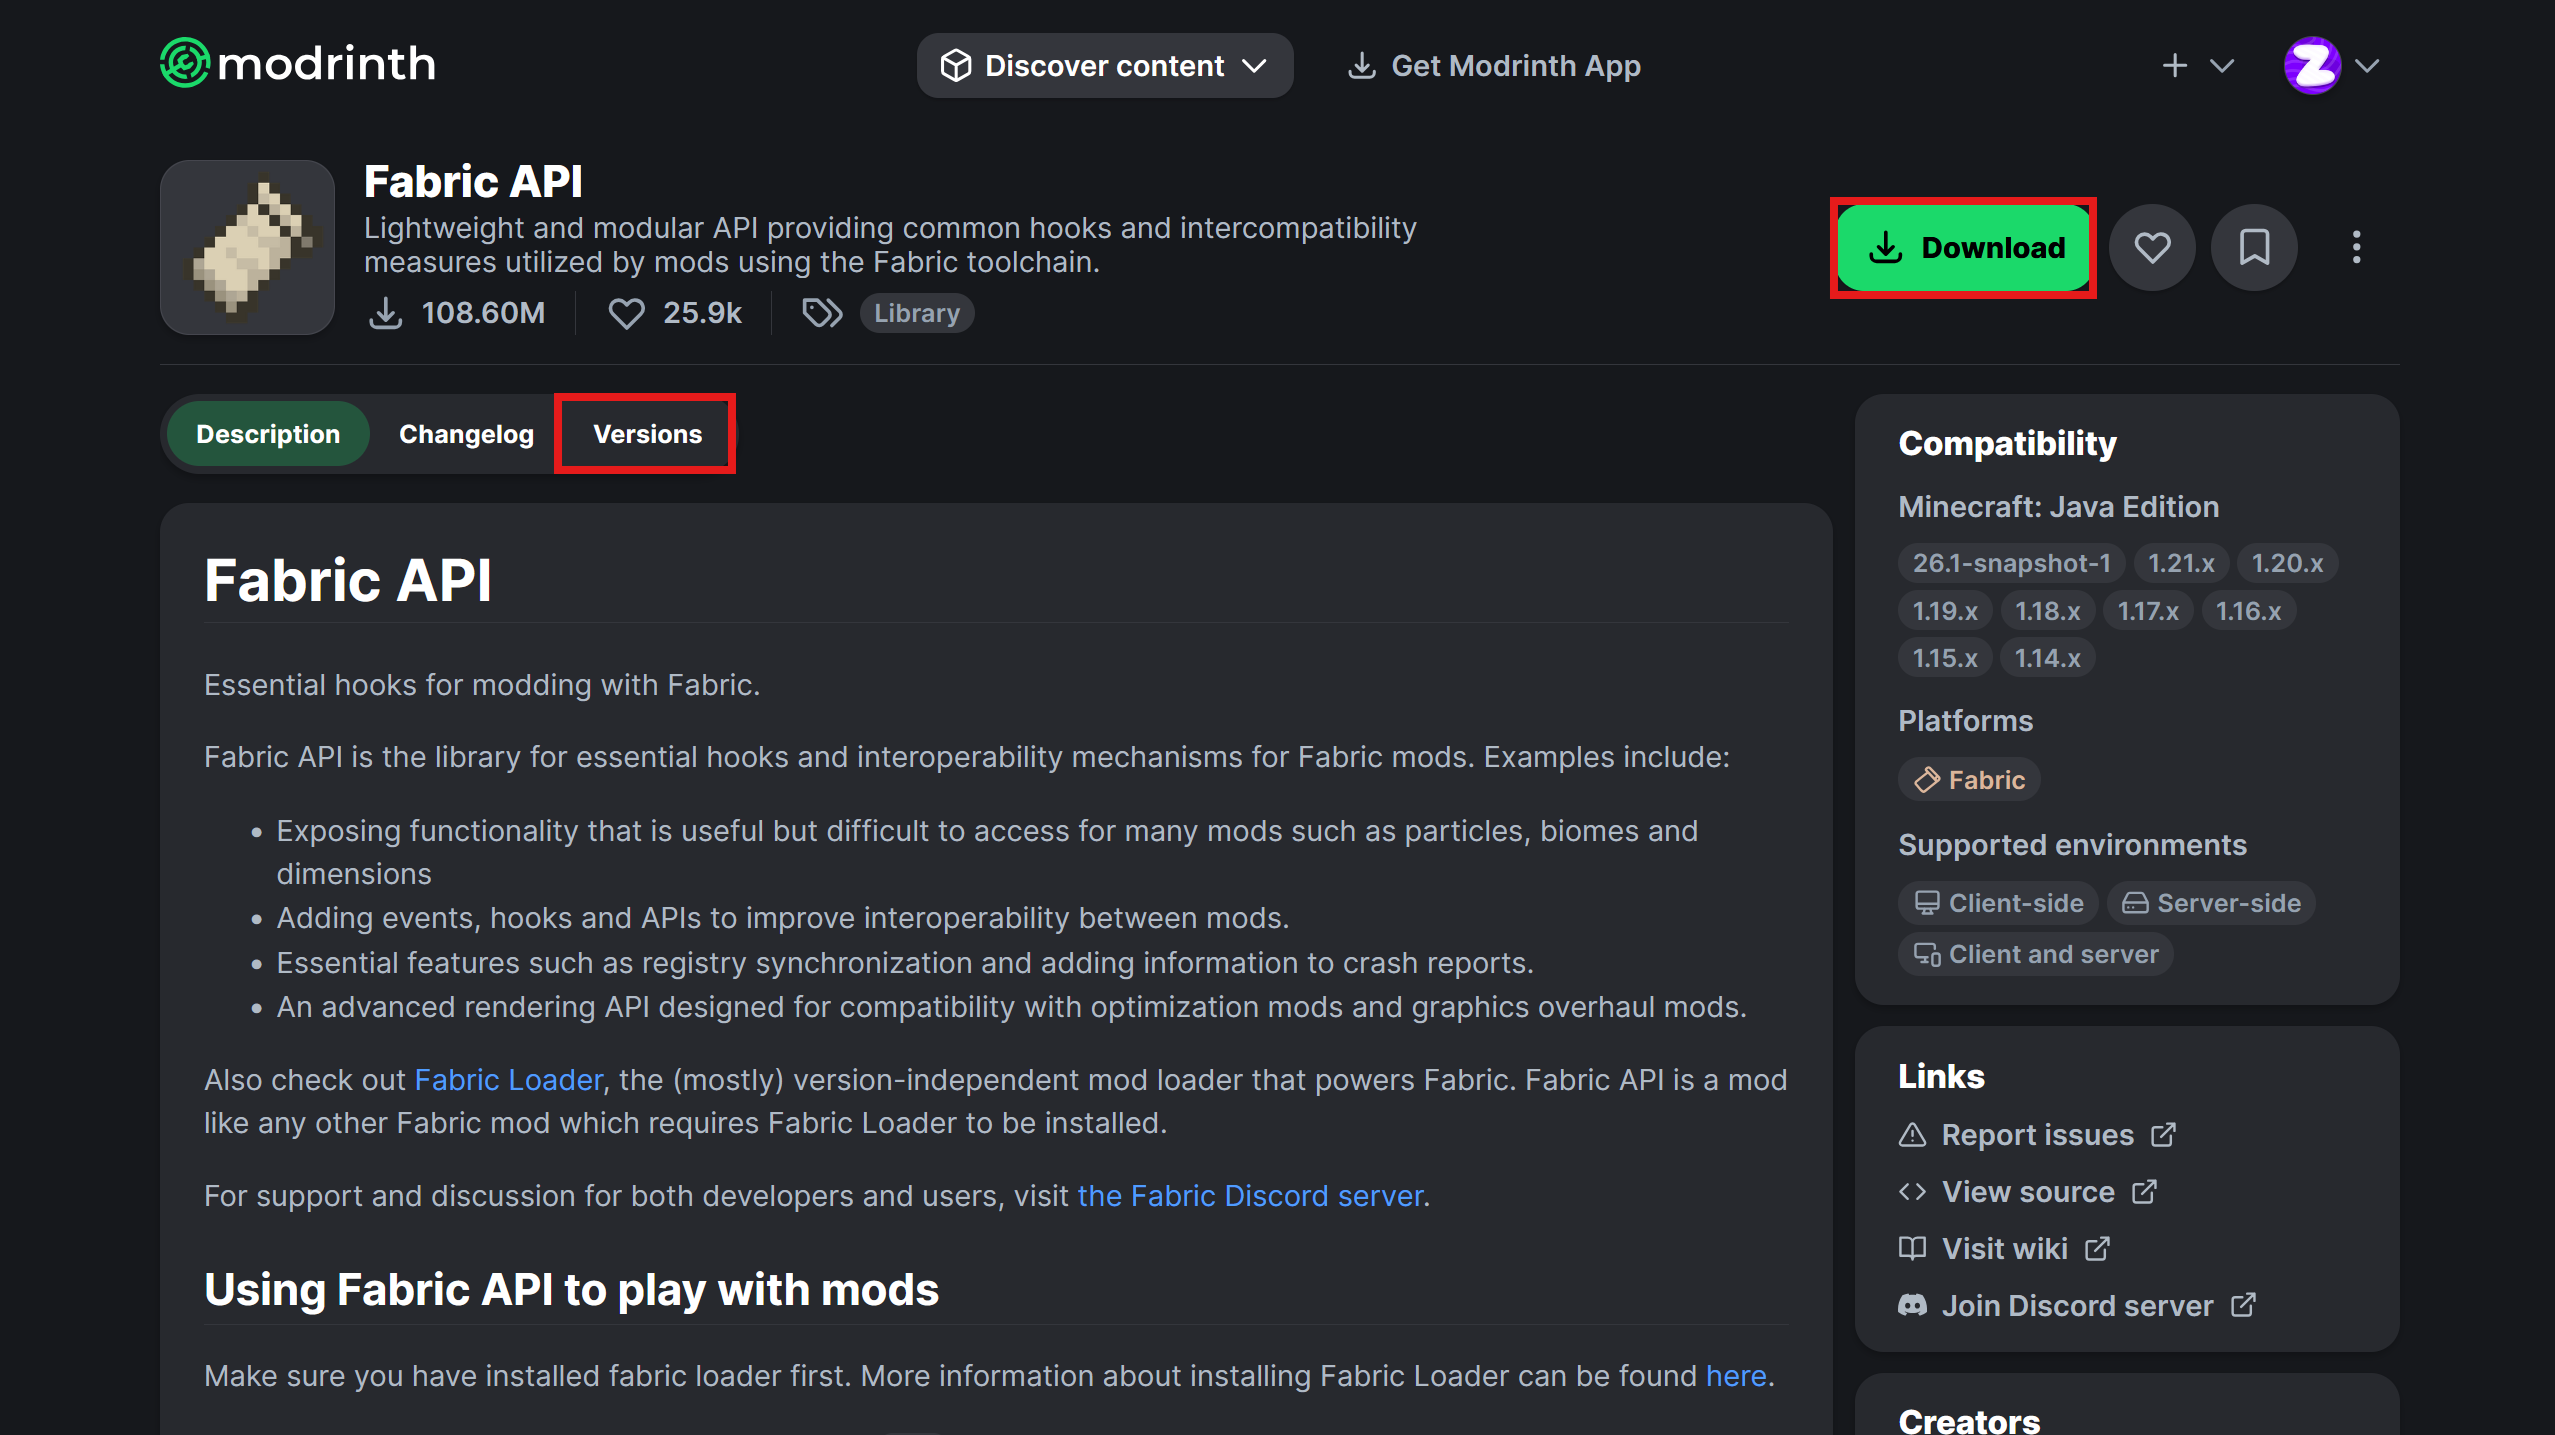Click the user avatar icon
Viewport: 2555px width, 1435px height.
[x=2312, y=66]
